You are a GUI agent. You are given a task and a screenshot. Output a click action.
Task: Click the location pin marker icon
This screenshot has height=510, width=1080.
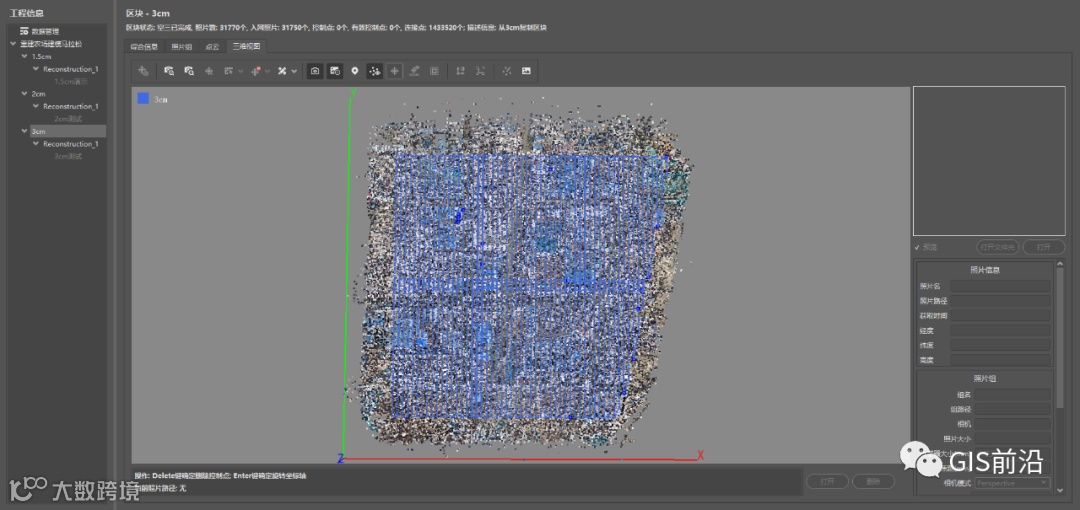pyautogui.click(x=355, y=71)
